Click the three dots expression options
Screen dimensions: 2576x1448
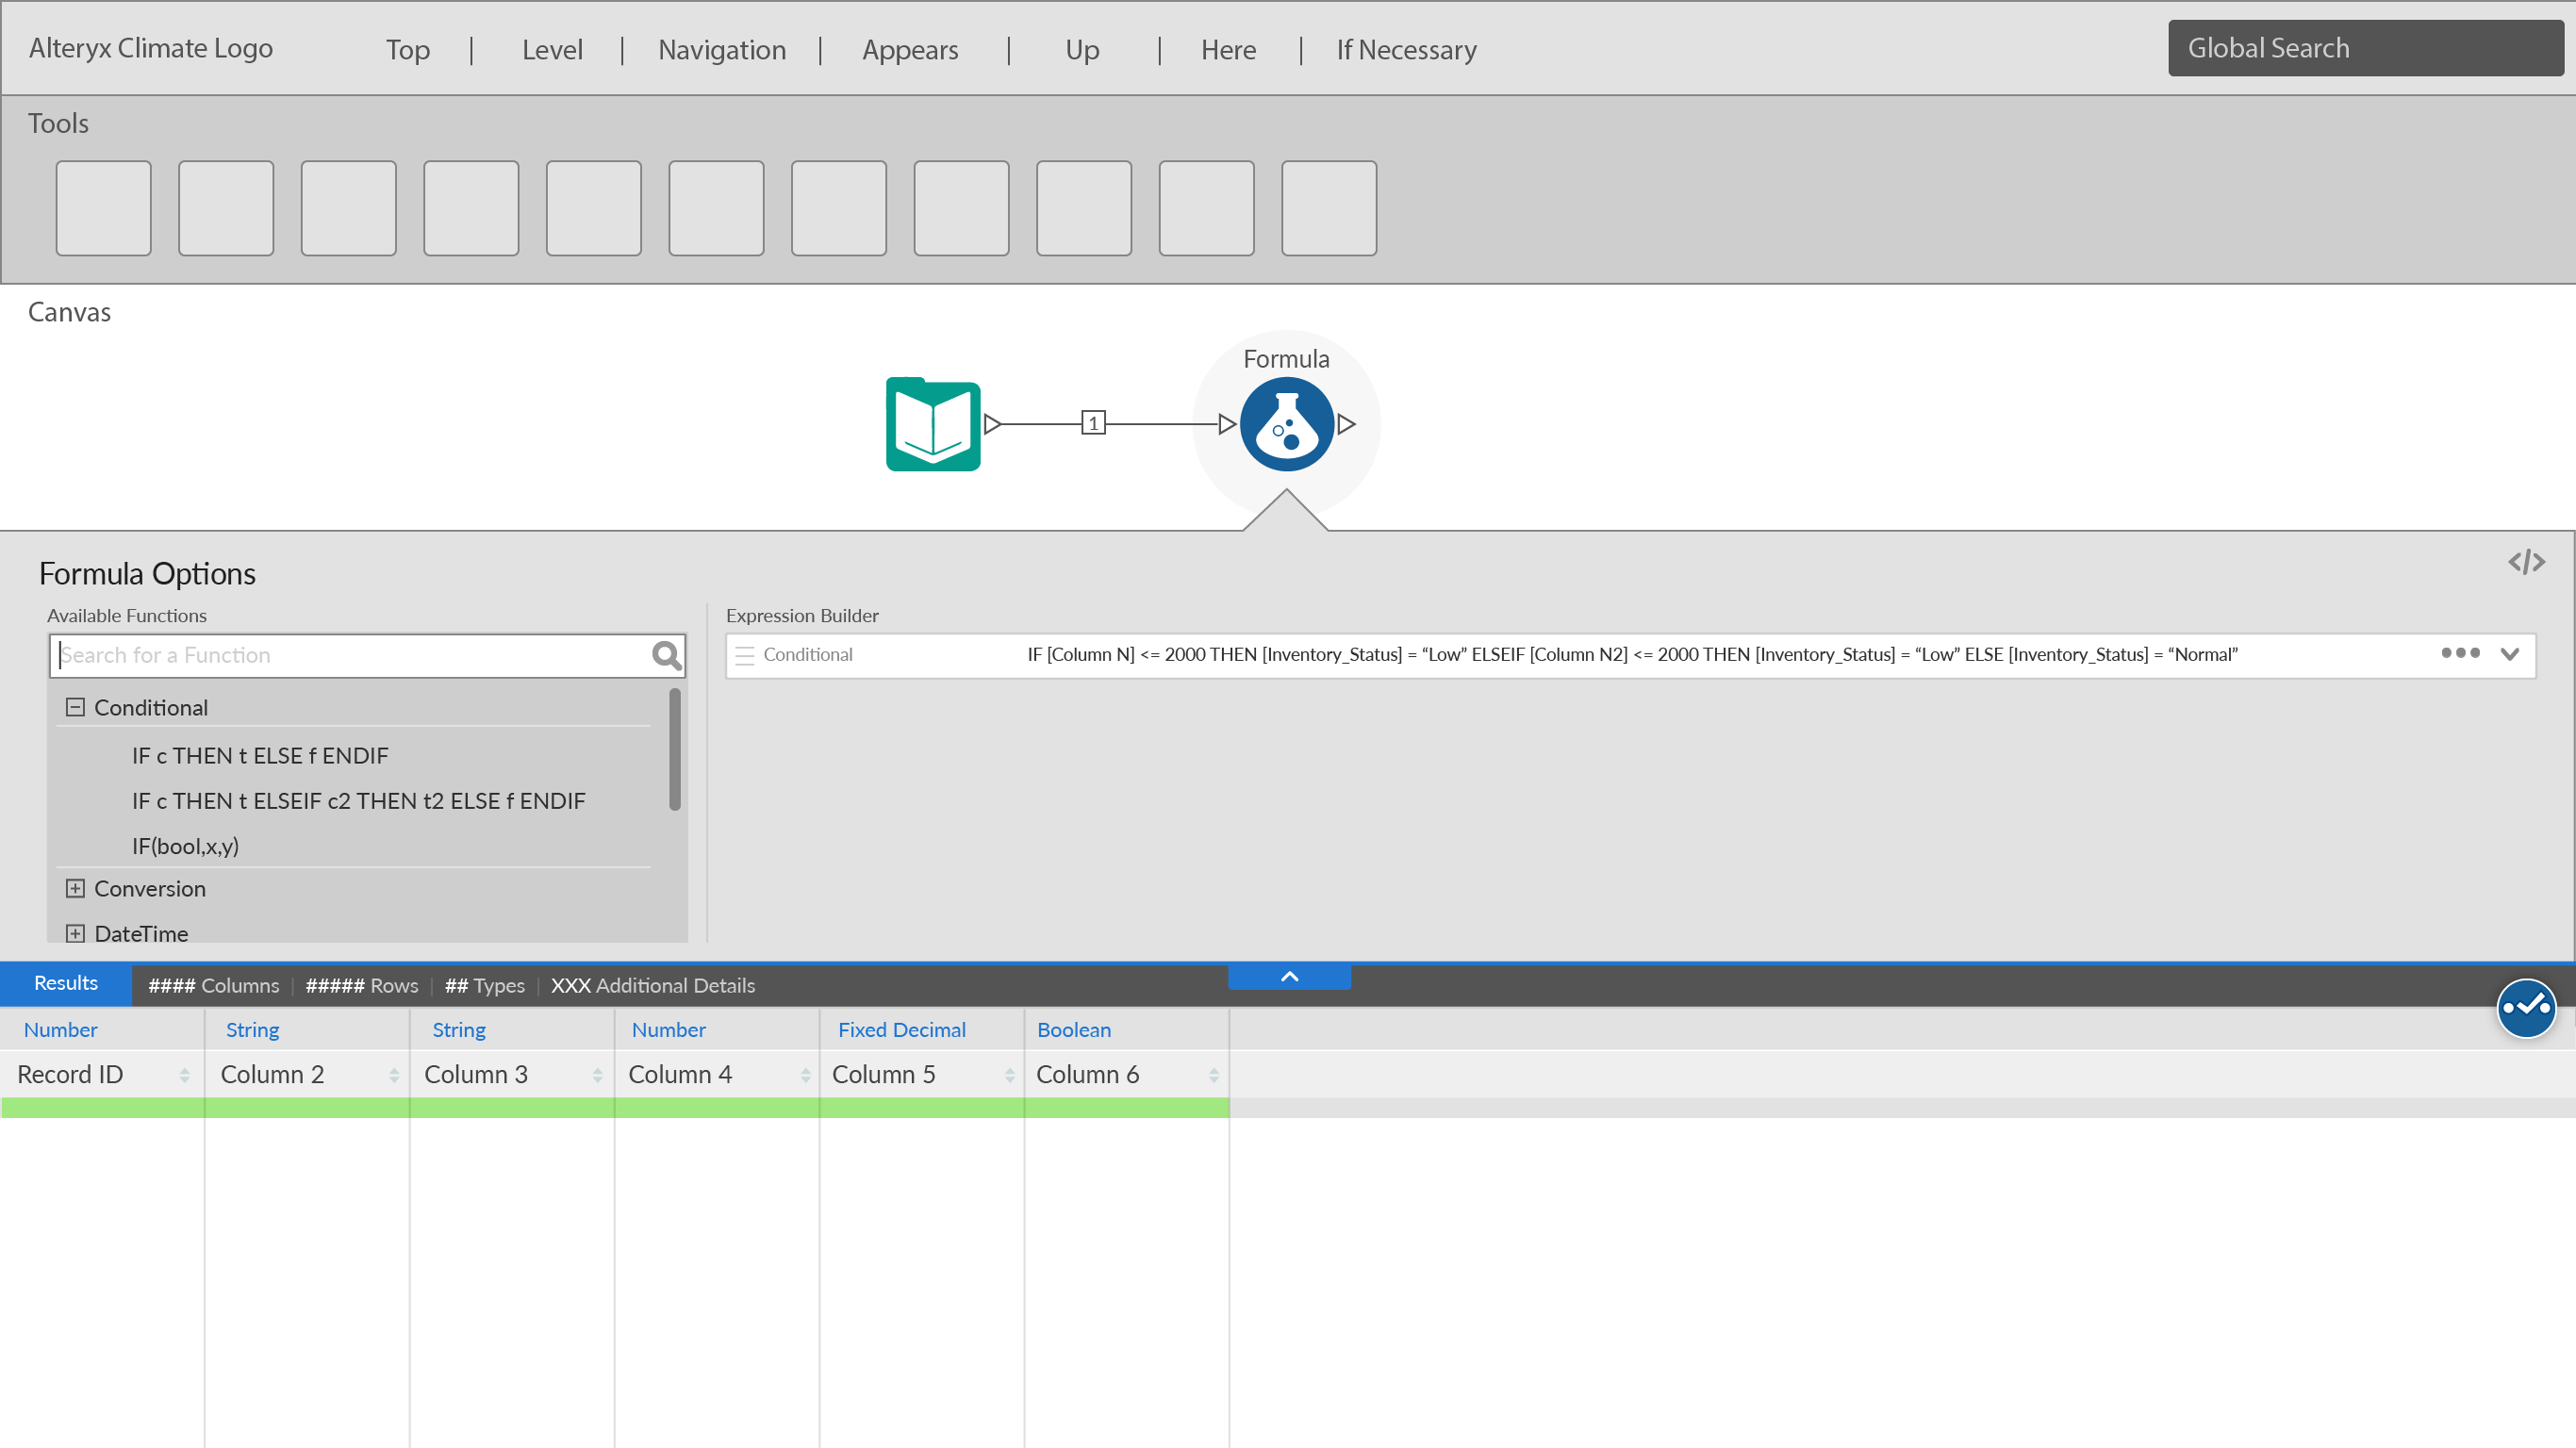click(x=2460, y=653)
